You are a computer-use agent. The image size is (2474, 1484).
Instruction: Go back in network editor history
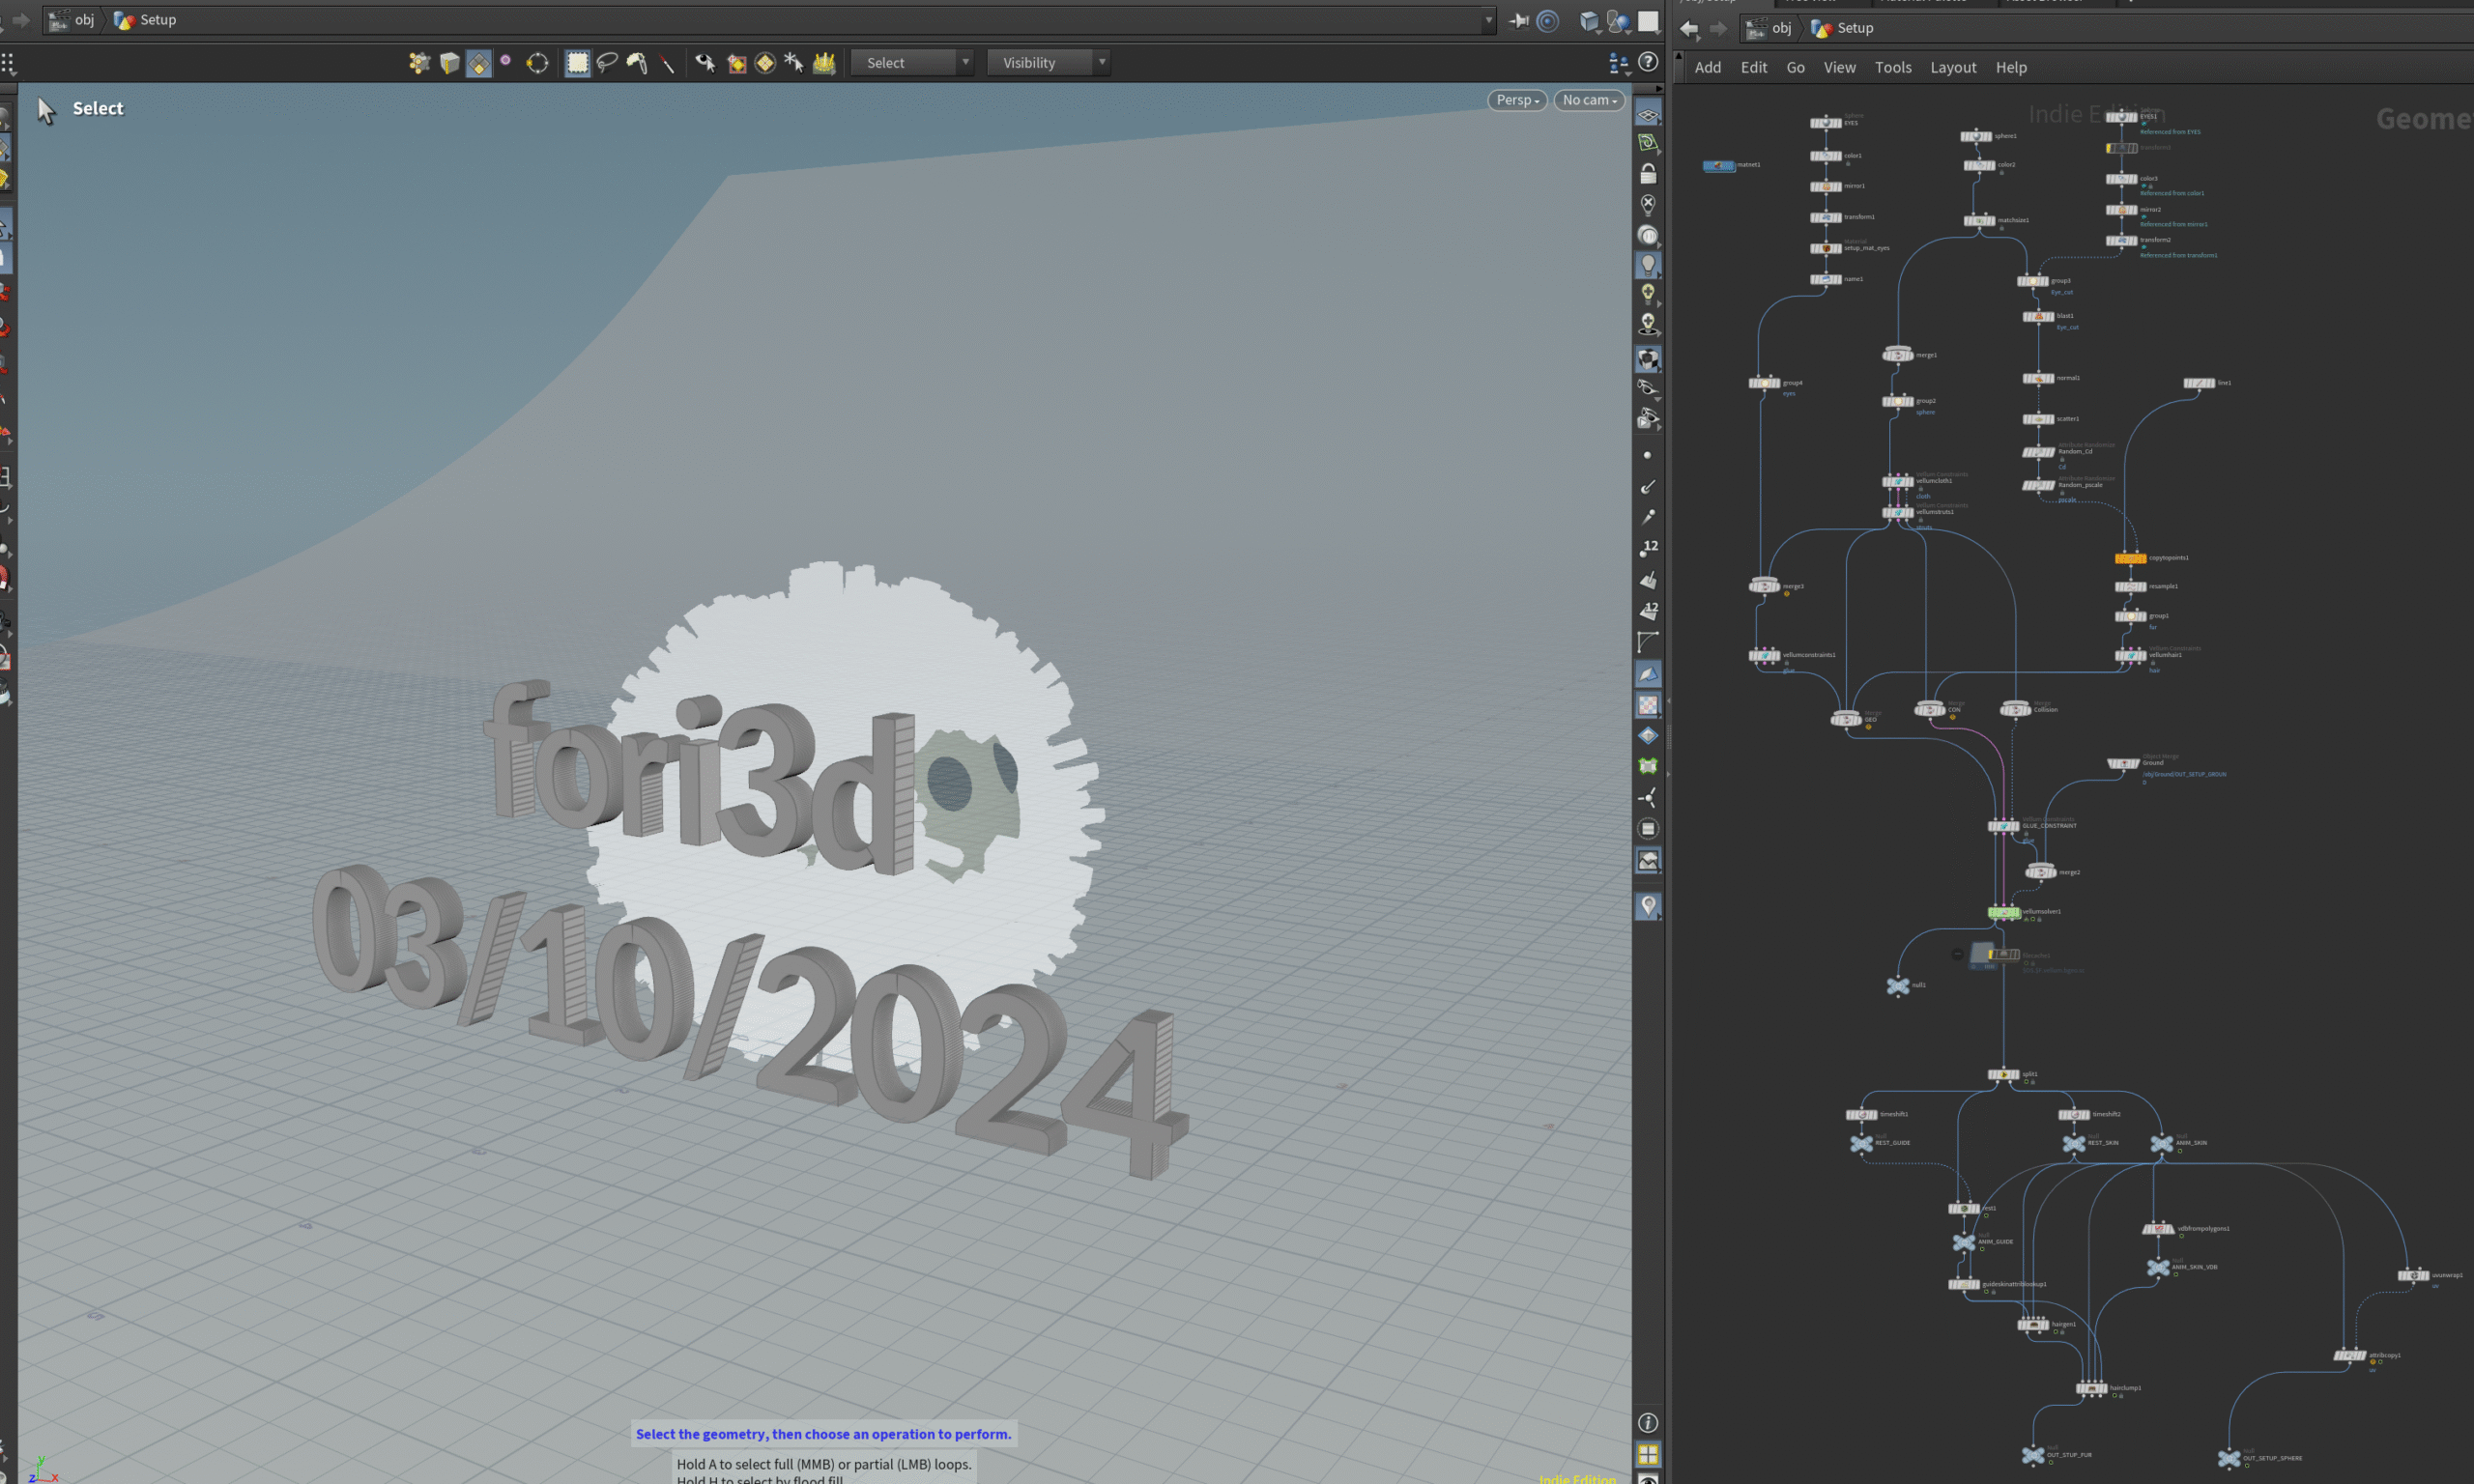pos(1689,28)
